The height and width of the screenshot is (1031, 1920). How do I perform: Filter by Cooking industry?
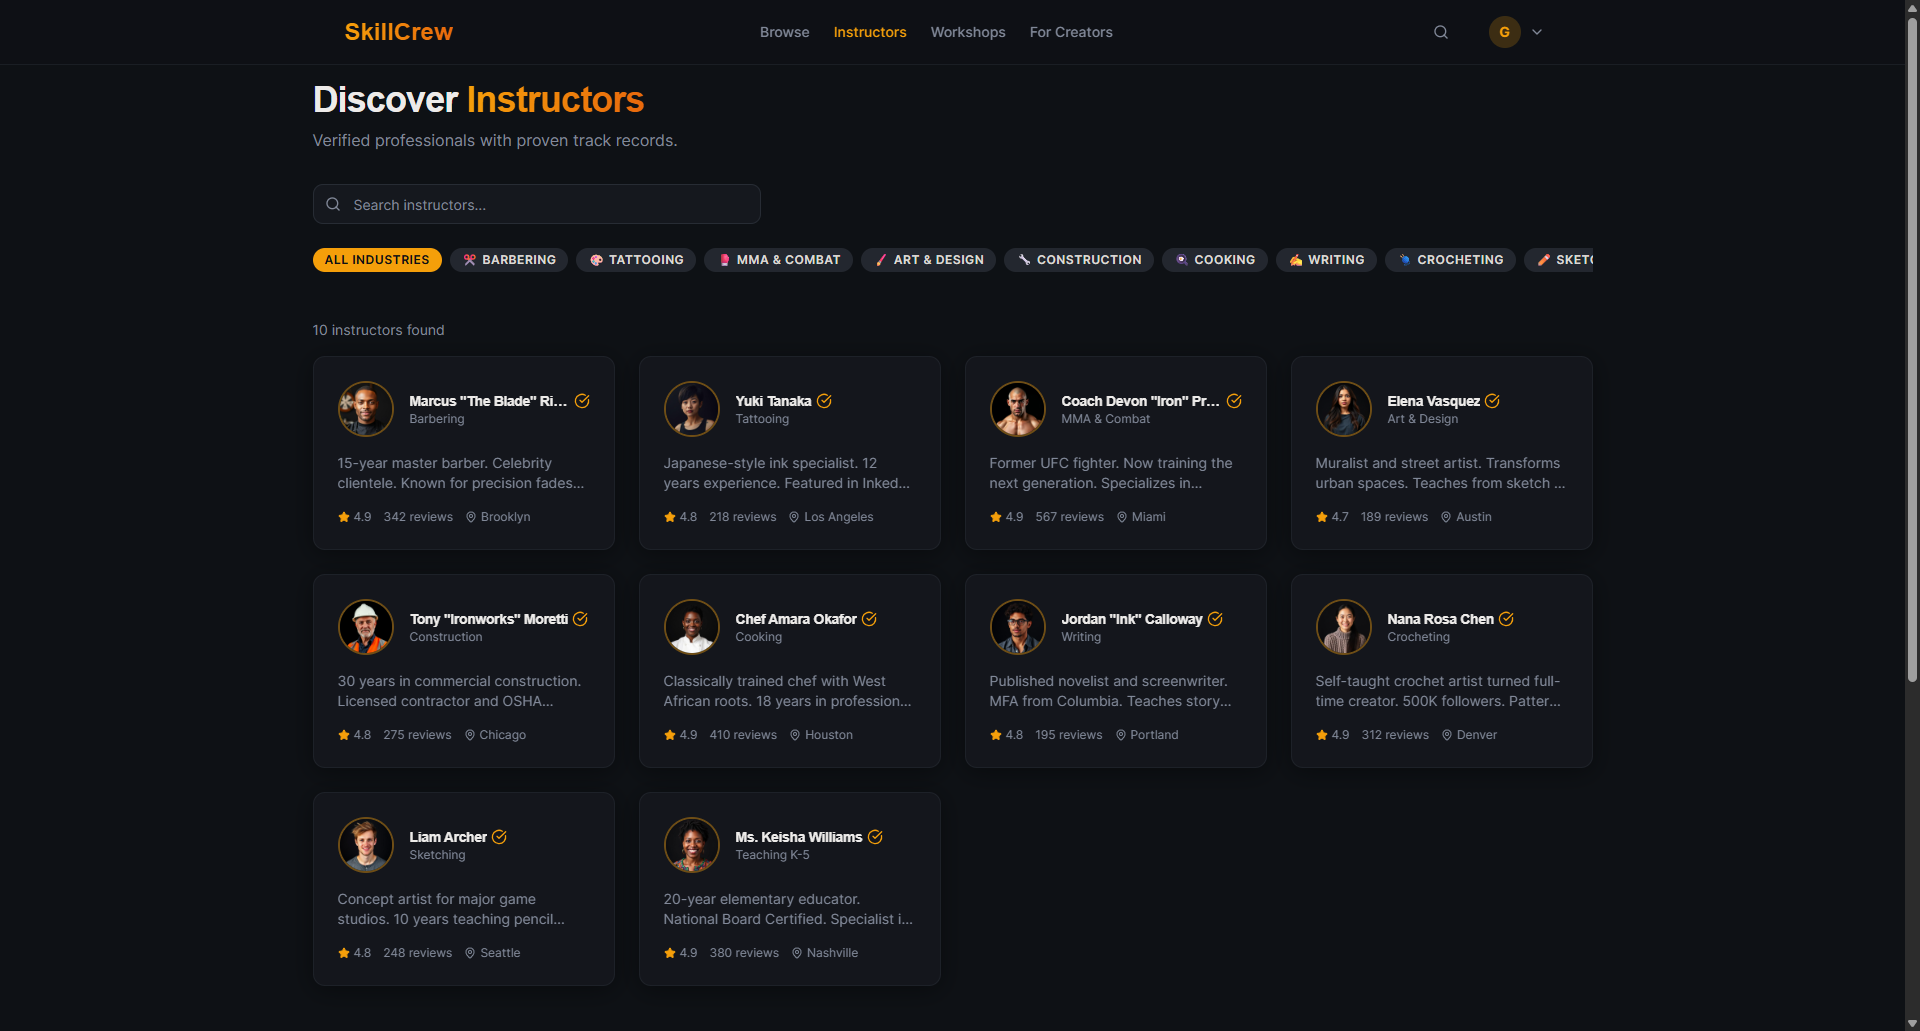pyautogui.click(x=1215, y=260)
